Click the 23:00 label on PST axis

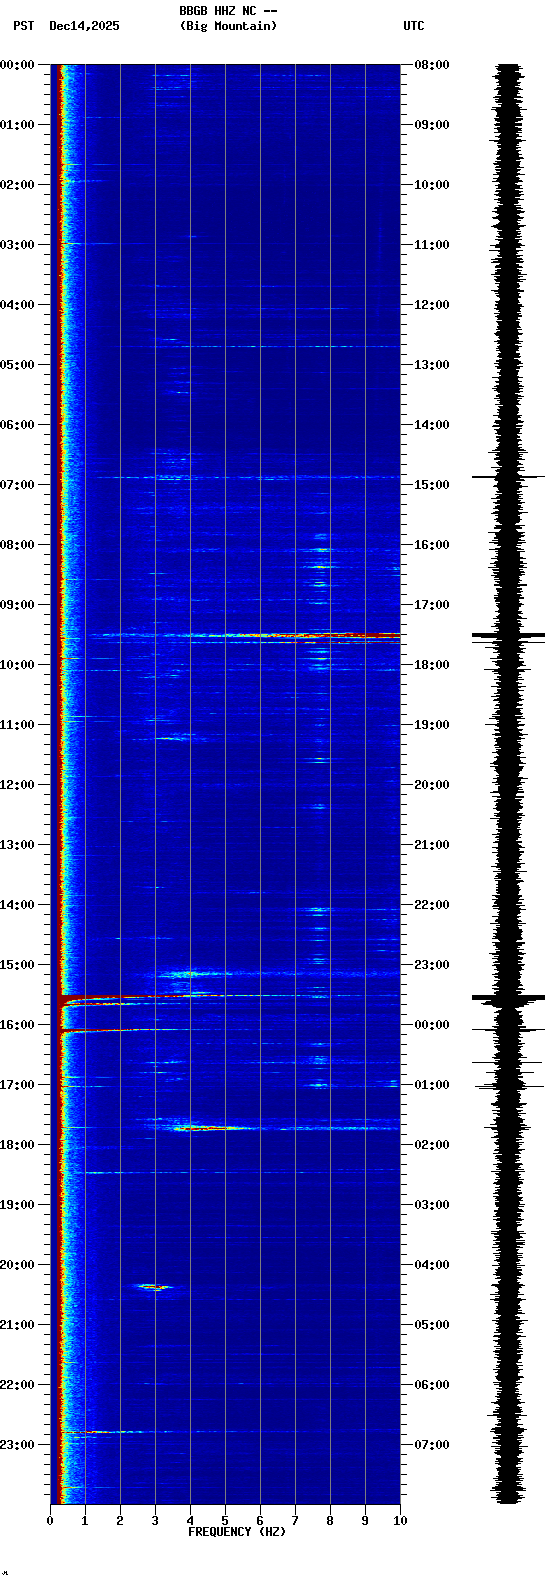pyautogui.click(x=17, y=1445)
